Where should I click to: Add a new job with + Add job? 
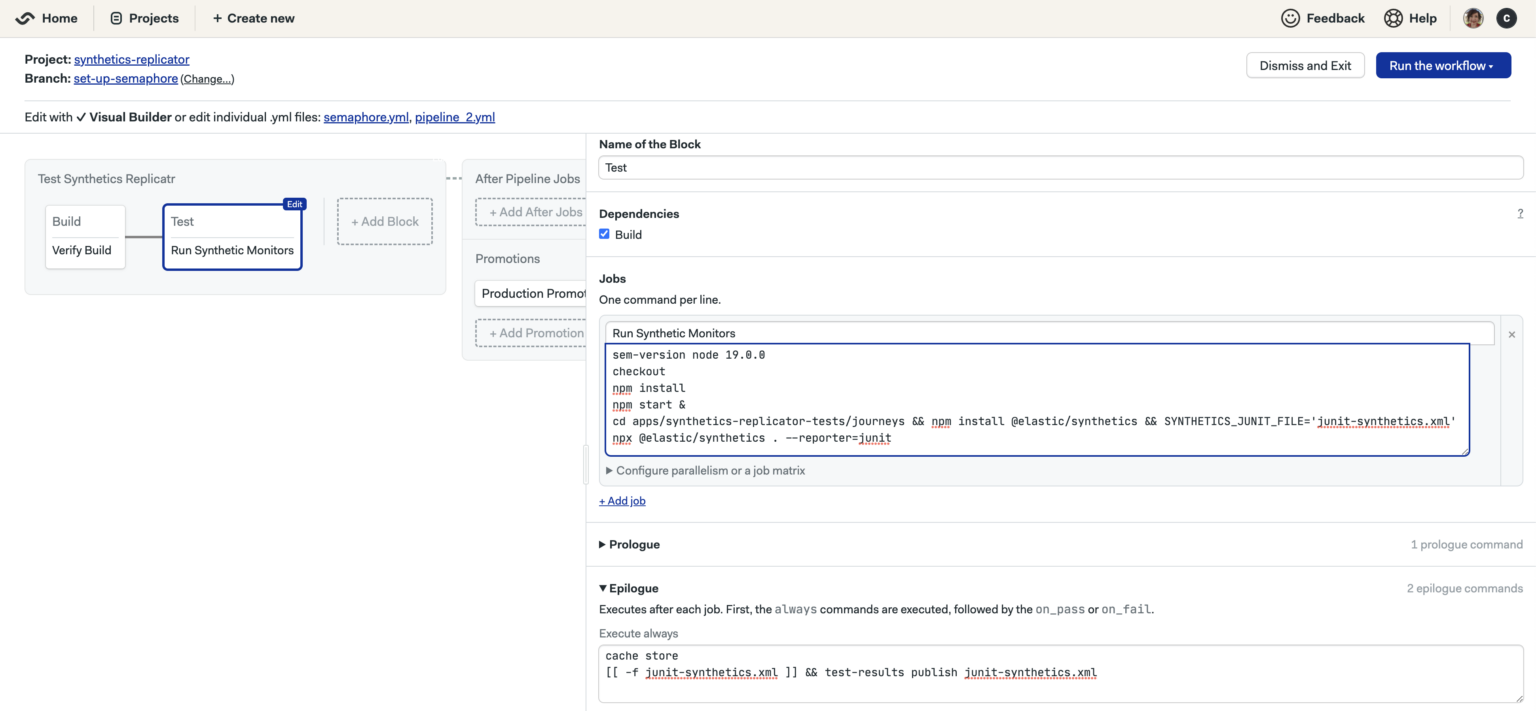click(x=622, y=500)
